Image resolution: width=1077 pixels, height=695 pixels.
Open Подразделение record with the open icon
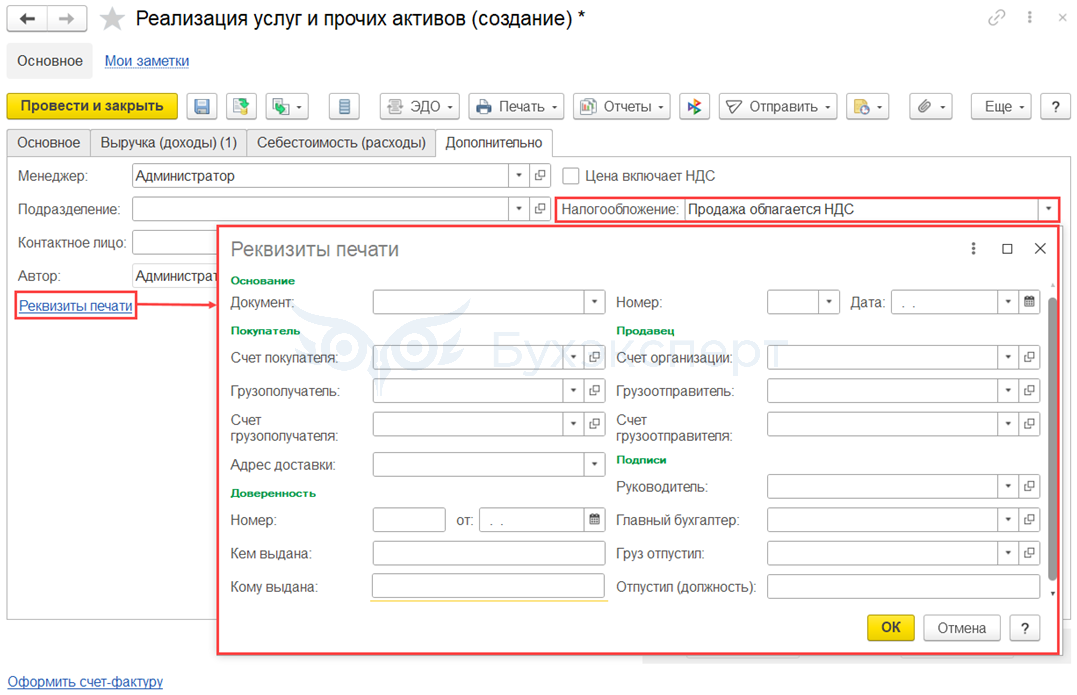point(541,209)
